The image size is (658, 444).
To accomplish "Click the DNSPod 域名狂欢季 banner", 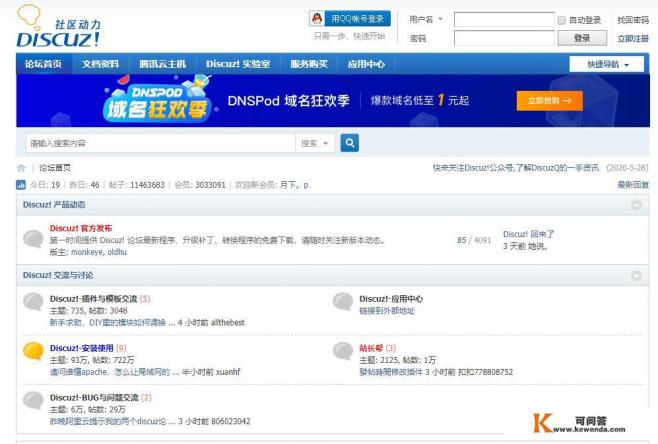I will [x=333, y=101].
